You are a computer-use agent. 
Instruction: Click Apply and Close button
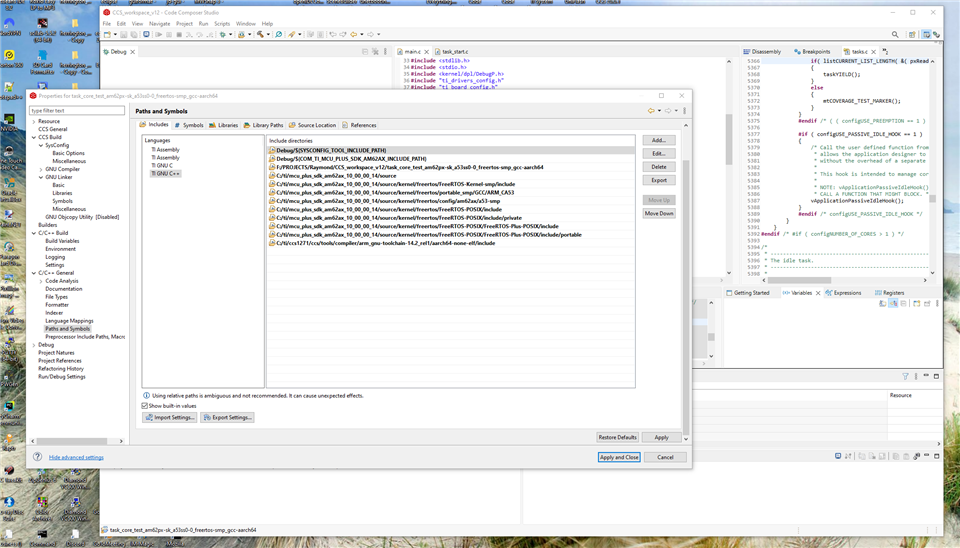click(619, 457)
